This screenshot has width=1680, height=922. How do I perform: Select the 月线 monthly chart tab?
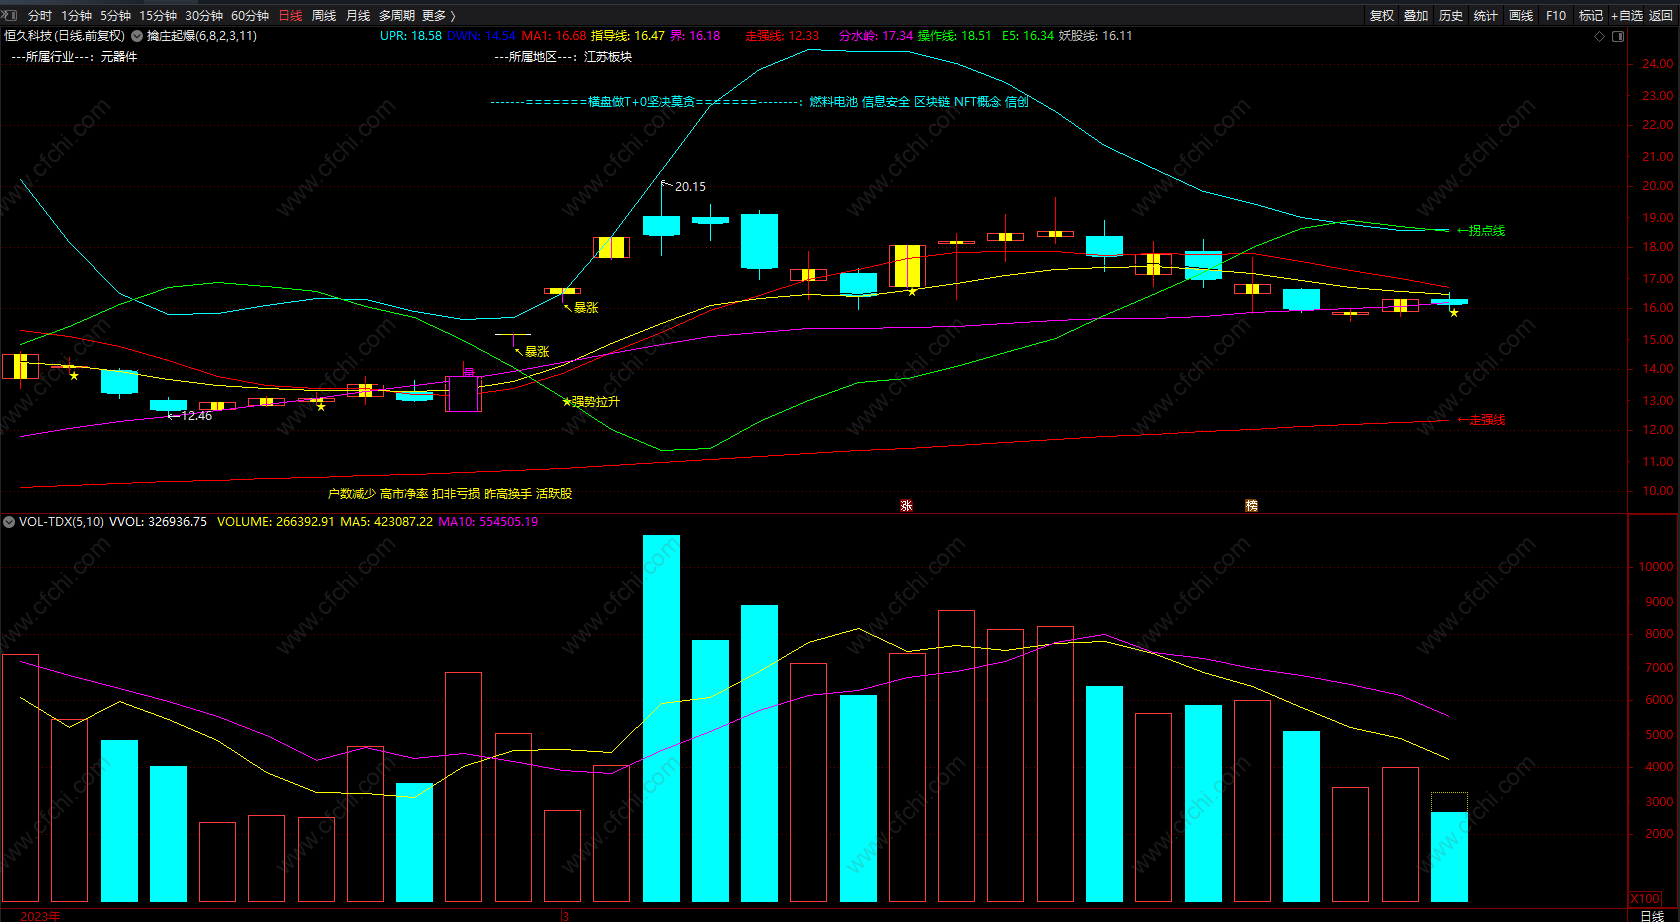coord(358,16)
